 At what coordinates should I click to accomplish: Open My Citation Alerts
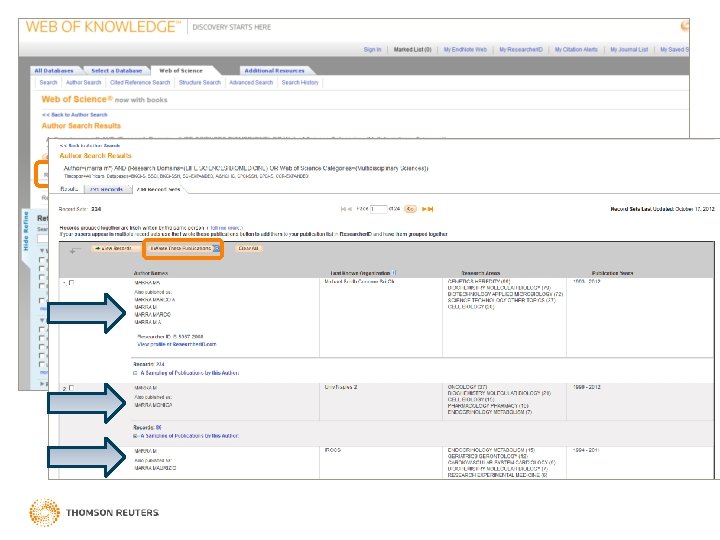tap(576, 50)
